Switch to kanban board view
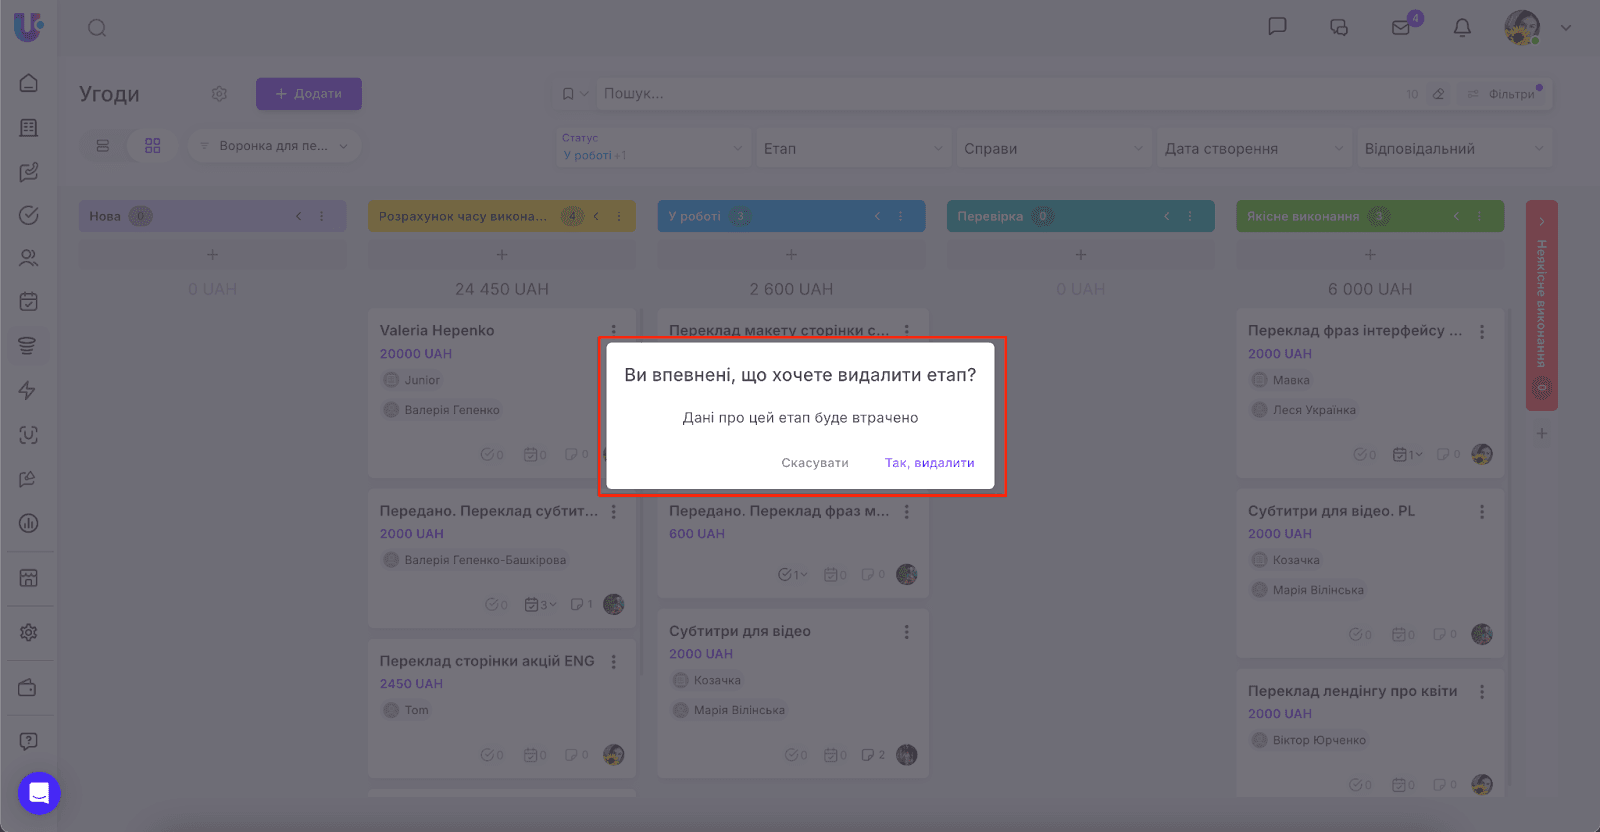 click(x=152, y=146)
